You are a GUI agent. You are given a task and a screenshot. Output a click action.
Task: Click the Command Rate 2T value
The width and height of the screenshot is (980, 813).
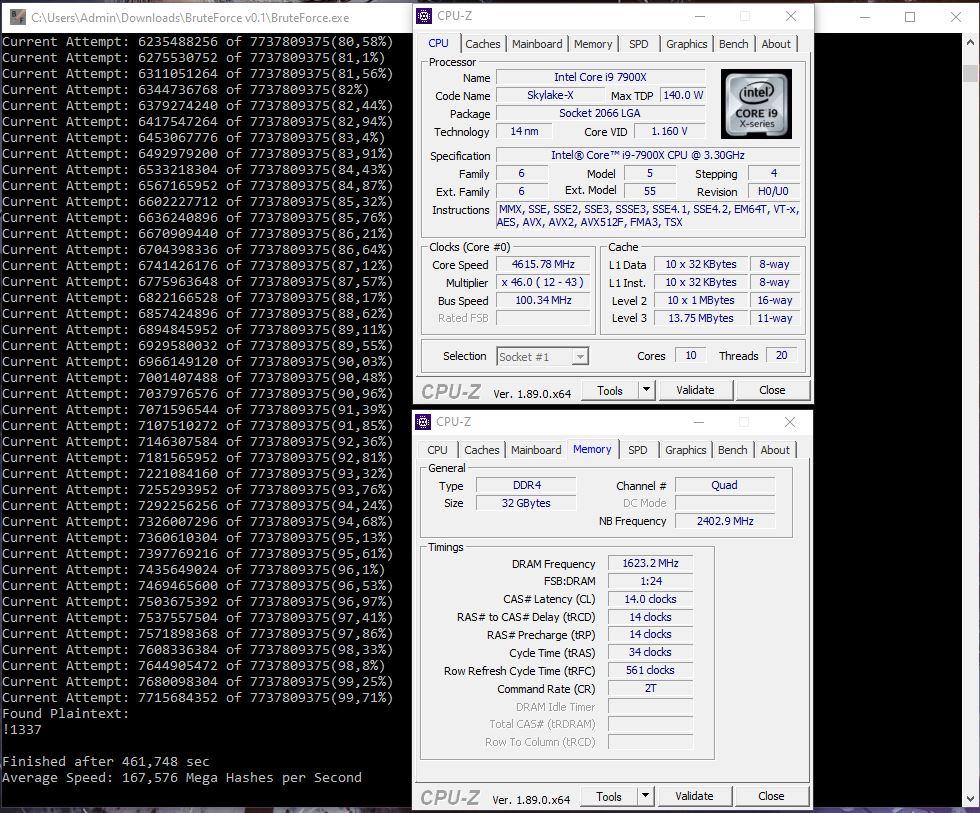650,689
